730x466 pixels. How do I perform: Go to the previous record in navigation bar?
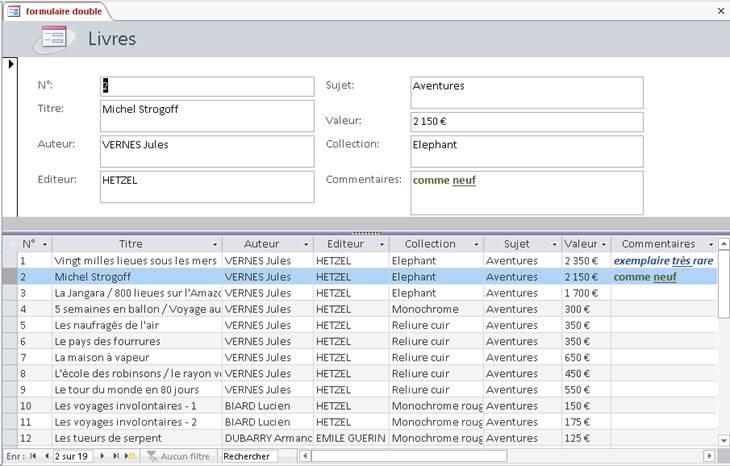tap(46, 456)
